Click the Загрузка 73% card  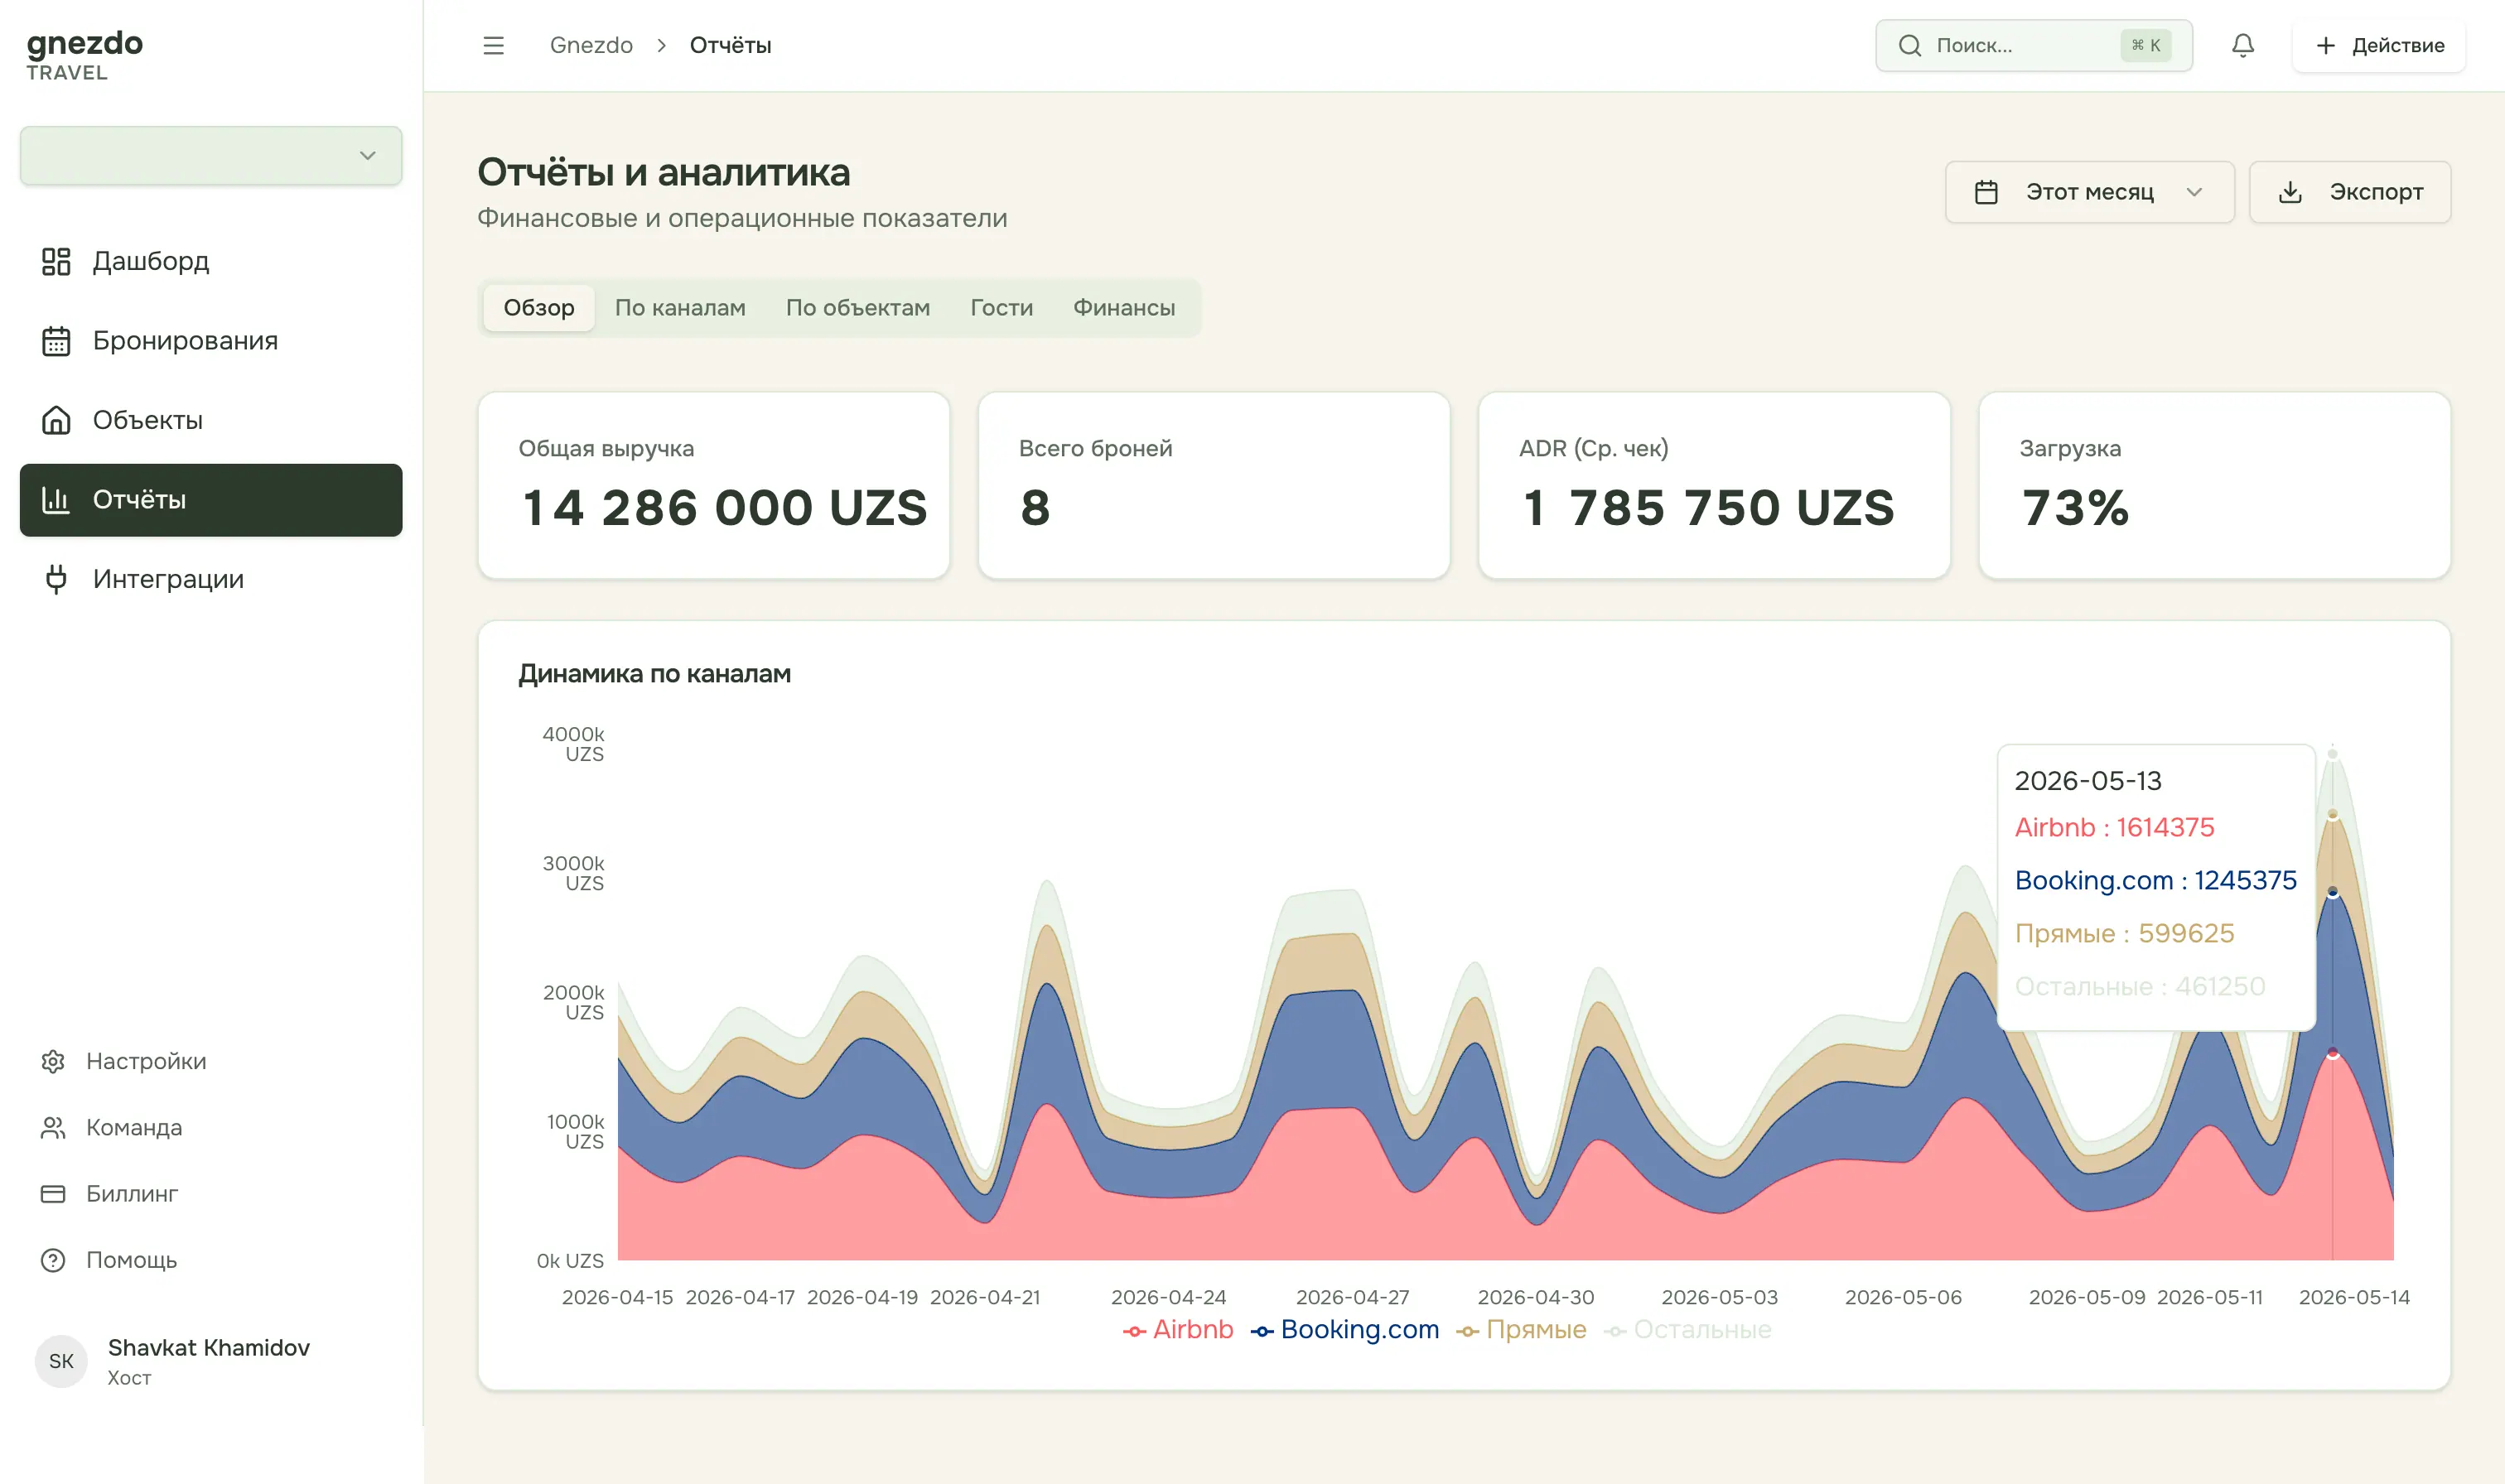(2214, 485)
